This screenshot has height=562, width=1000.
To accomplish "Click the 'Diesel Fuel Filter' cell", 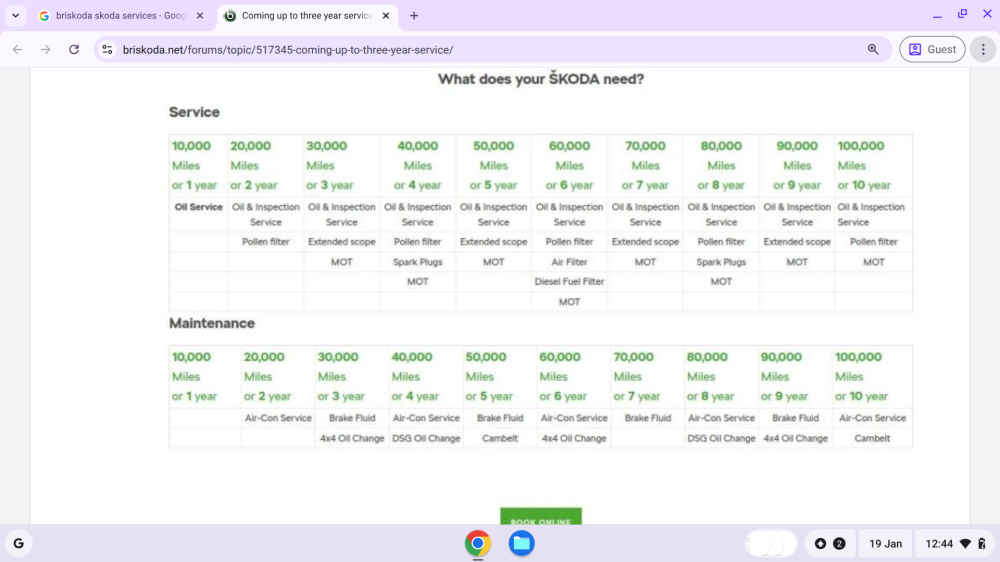I will [x=570, y=282].
